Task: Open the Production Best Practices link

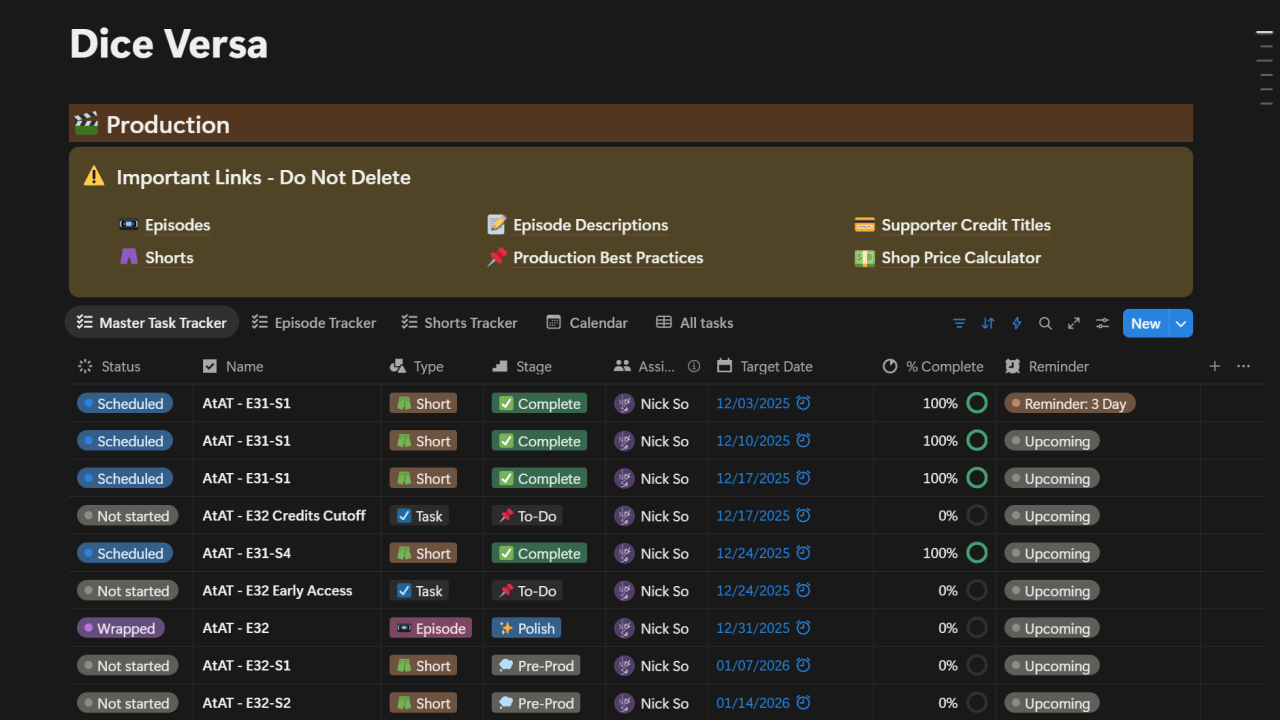Action: 608,258
